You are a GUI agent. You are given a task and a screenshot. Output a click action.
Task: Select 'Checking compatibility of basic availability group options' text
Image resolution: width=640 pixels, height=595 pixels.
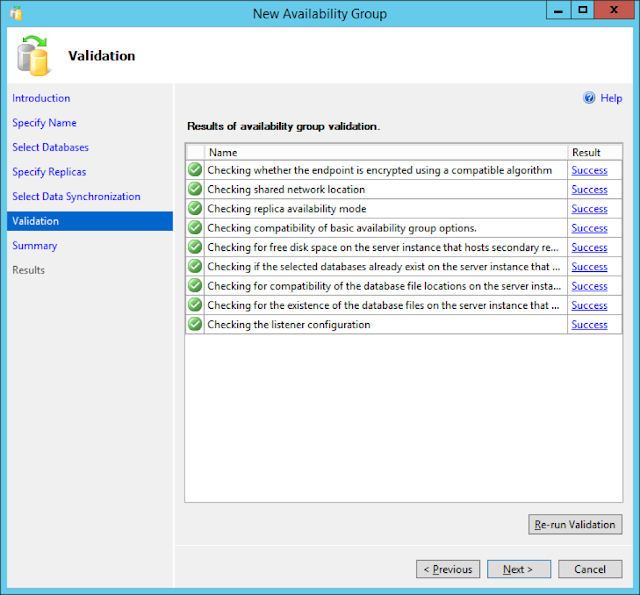[342, 228]
